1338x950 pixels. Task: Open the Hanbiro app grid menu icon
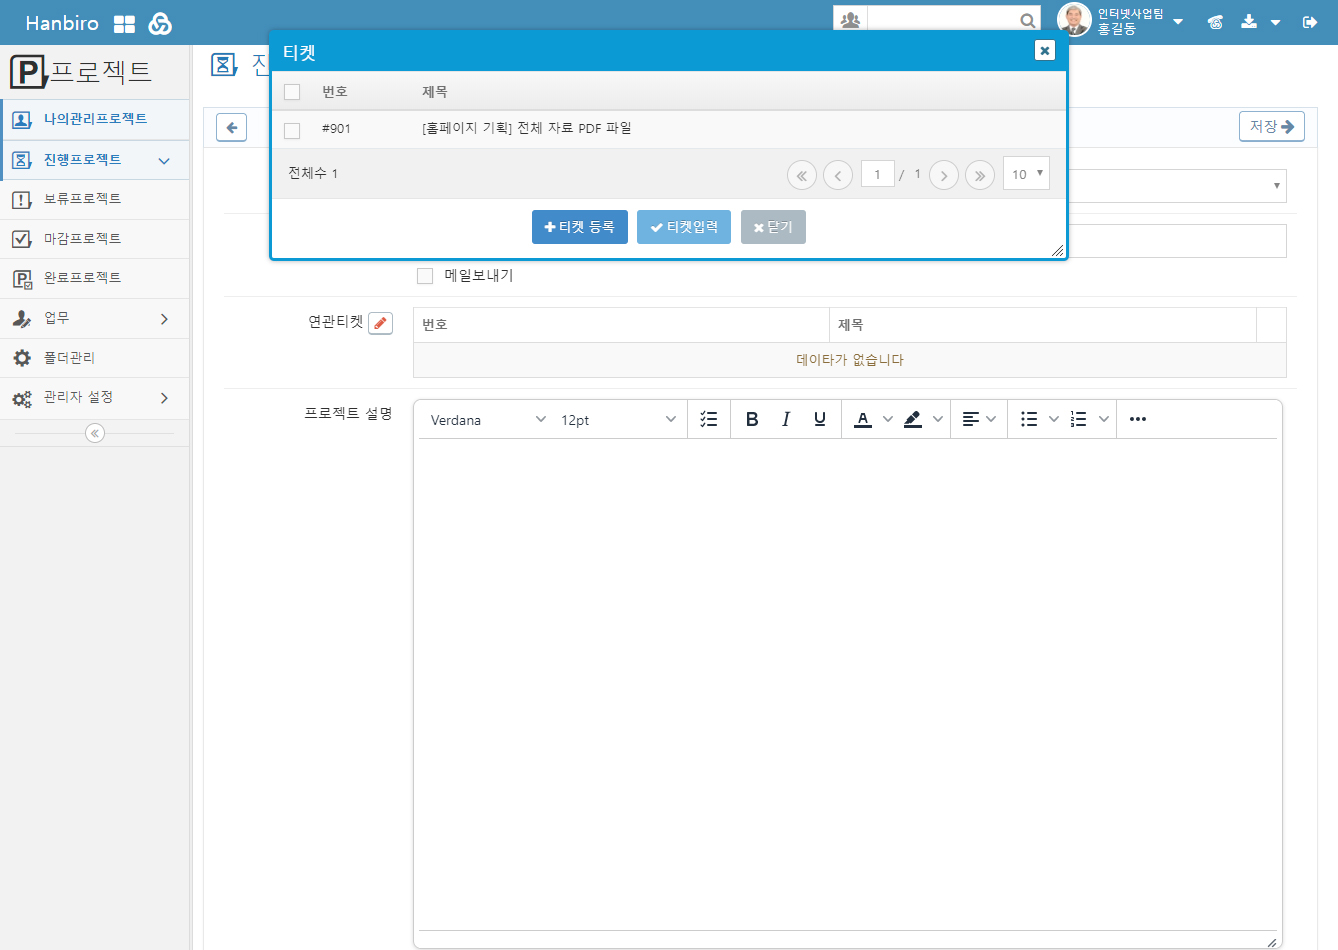tap(124, 24)
